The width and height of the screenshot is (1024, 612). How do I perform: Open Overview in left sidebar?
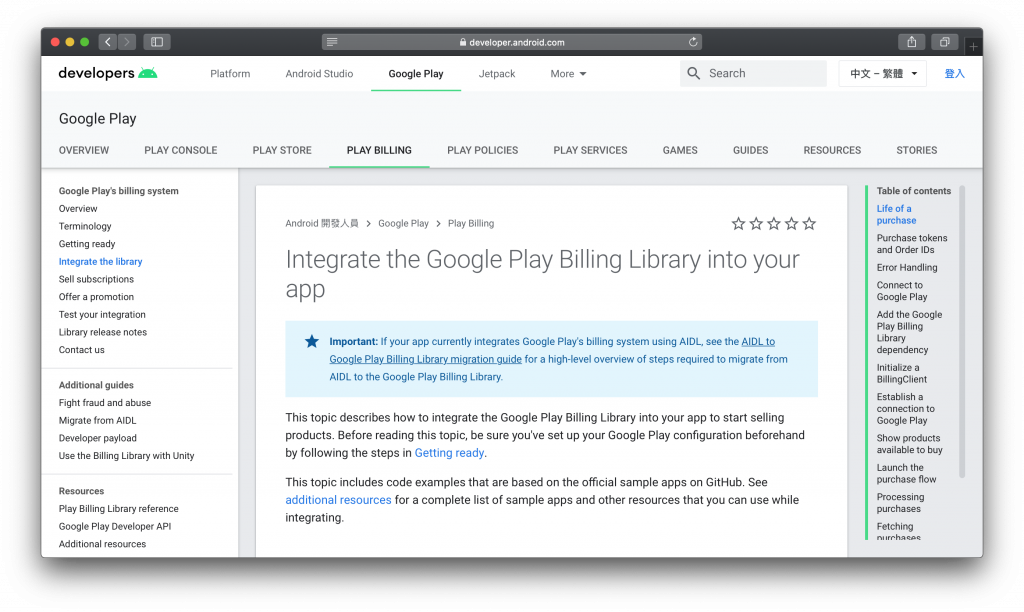(x=78, y=208)
